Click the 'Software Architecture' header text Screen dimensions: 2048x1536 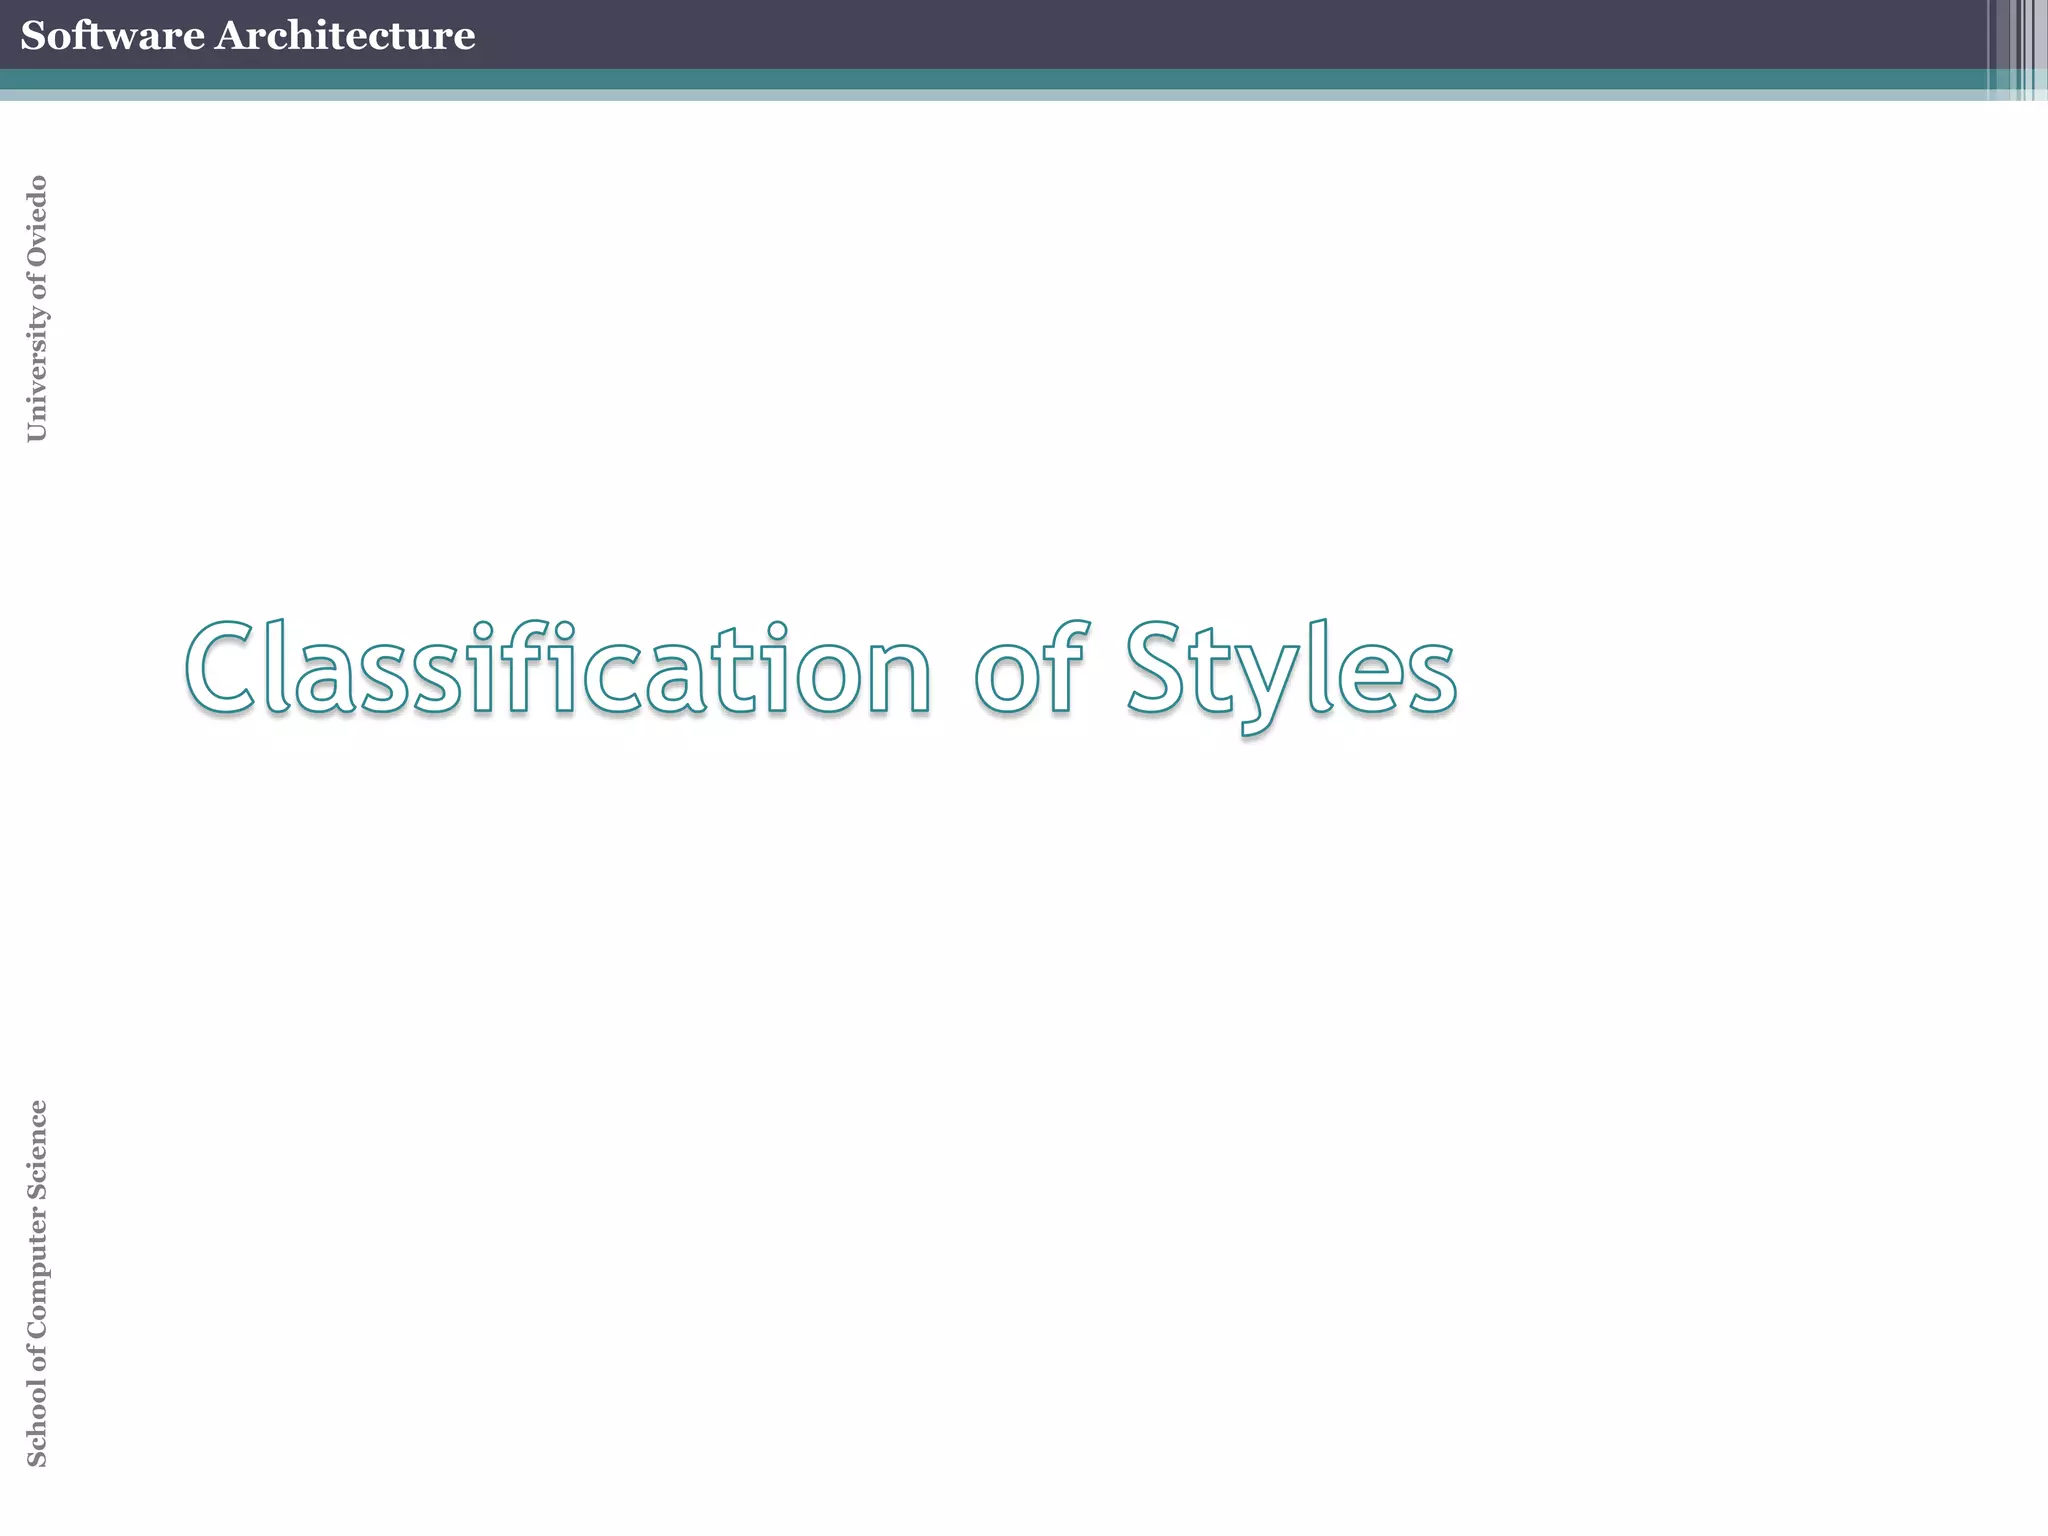point(247,36)
